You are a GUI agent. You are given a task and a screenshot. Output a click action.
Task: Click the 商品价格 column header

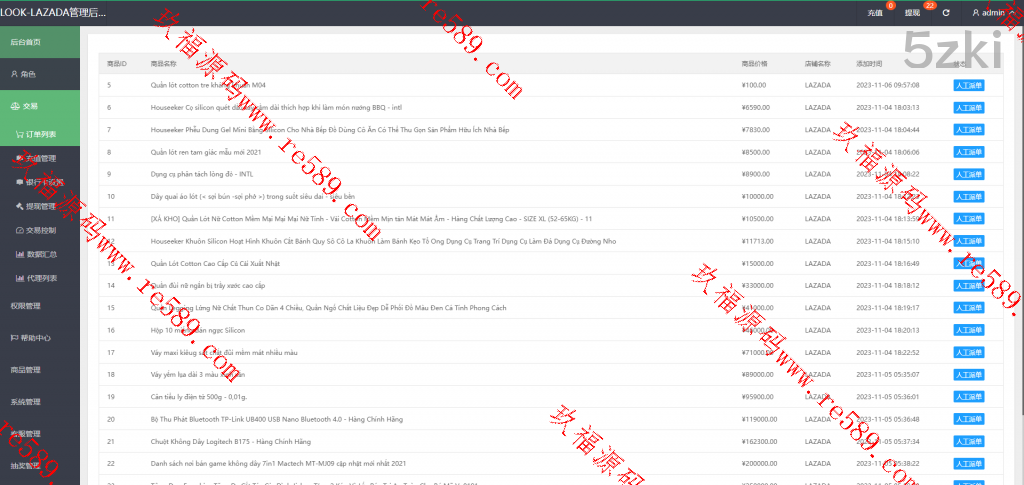click(754, 63)
